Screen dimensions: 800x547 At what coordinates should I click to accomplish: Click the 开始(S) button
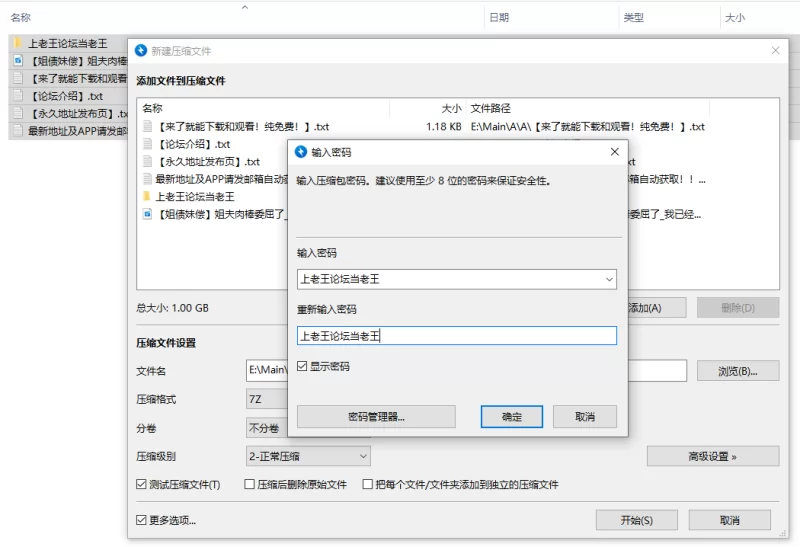(x=637, y=520)
